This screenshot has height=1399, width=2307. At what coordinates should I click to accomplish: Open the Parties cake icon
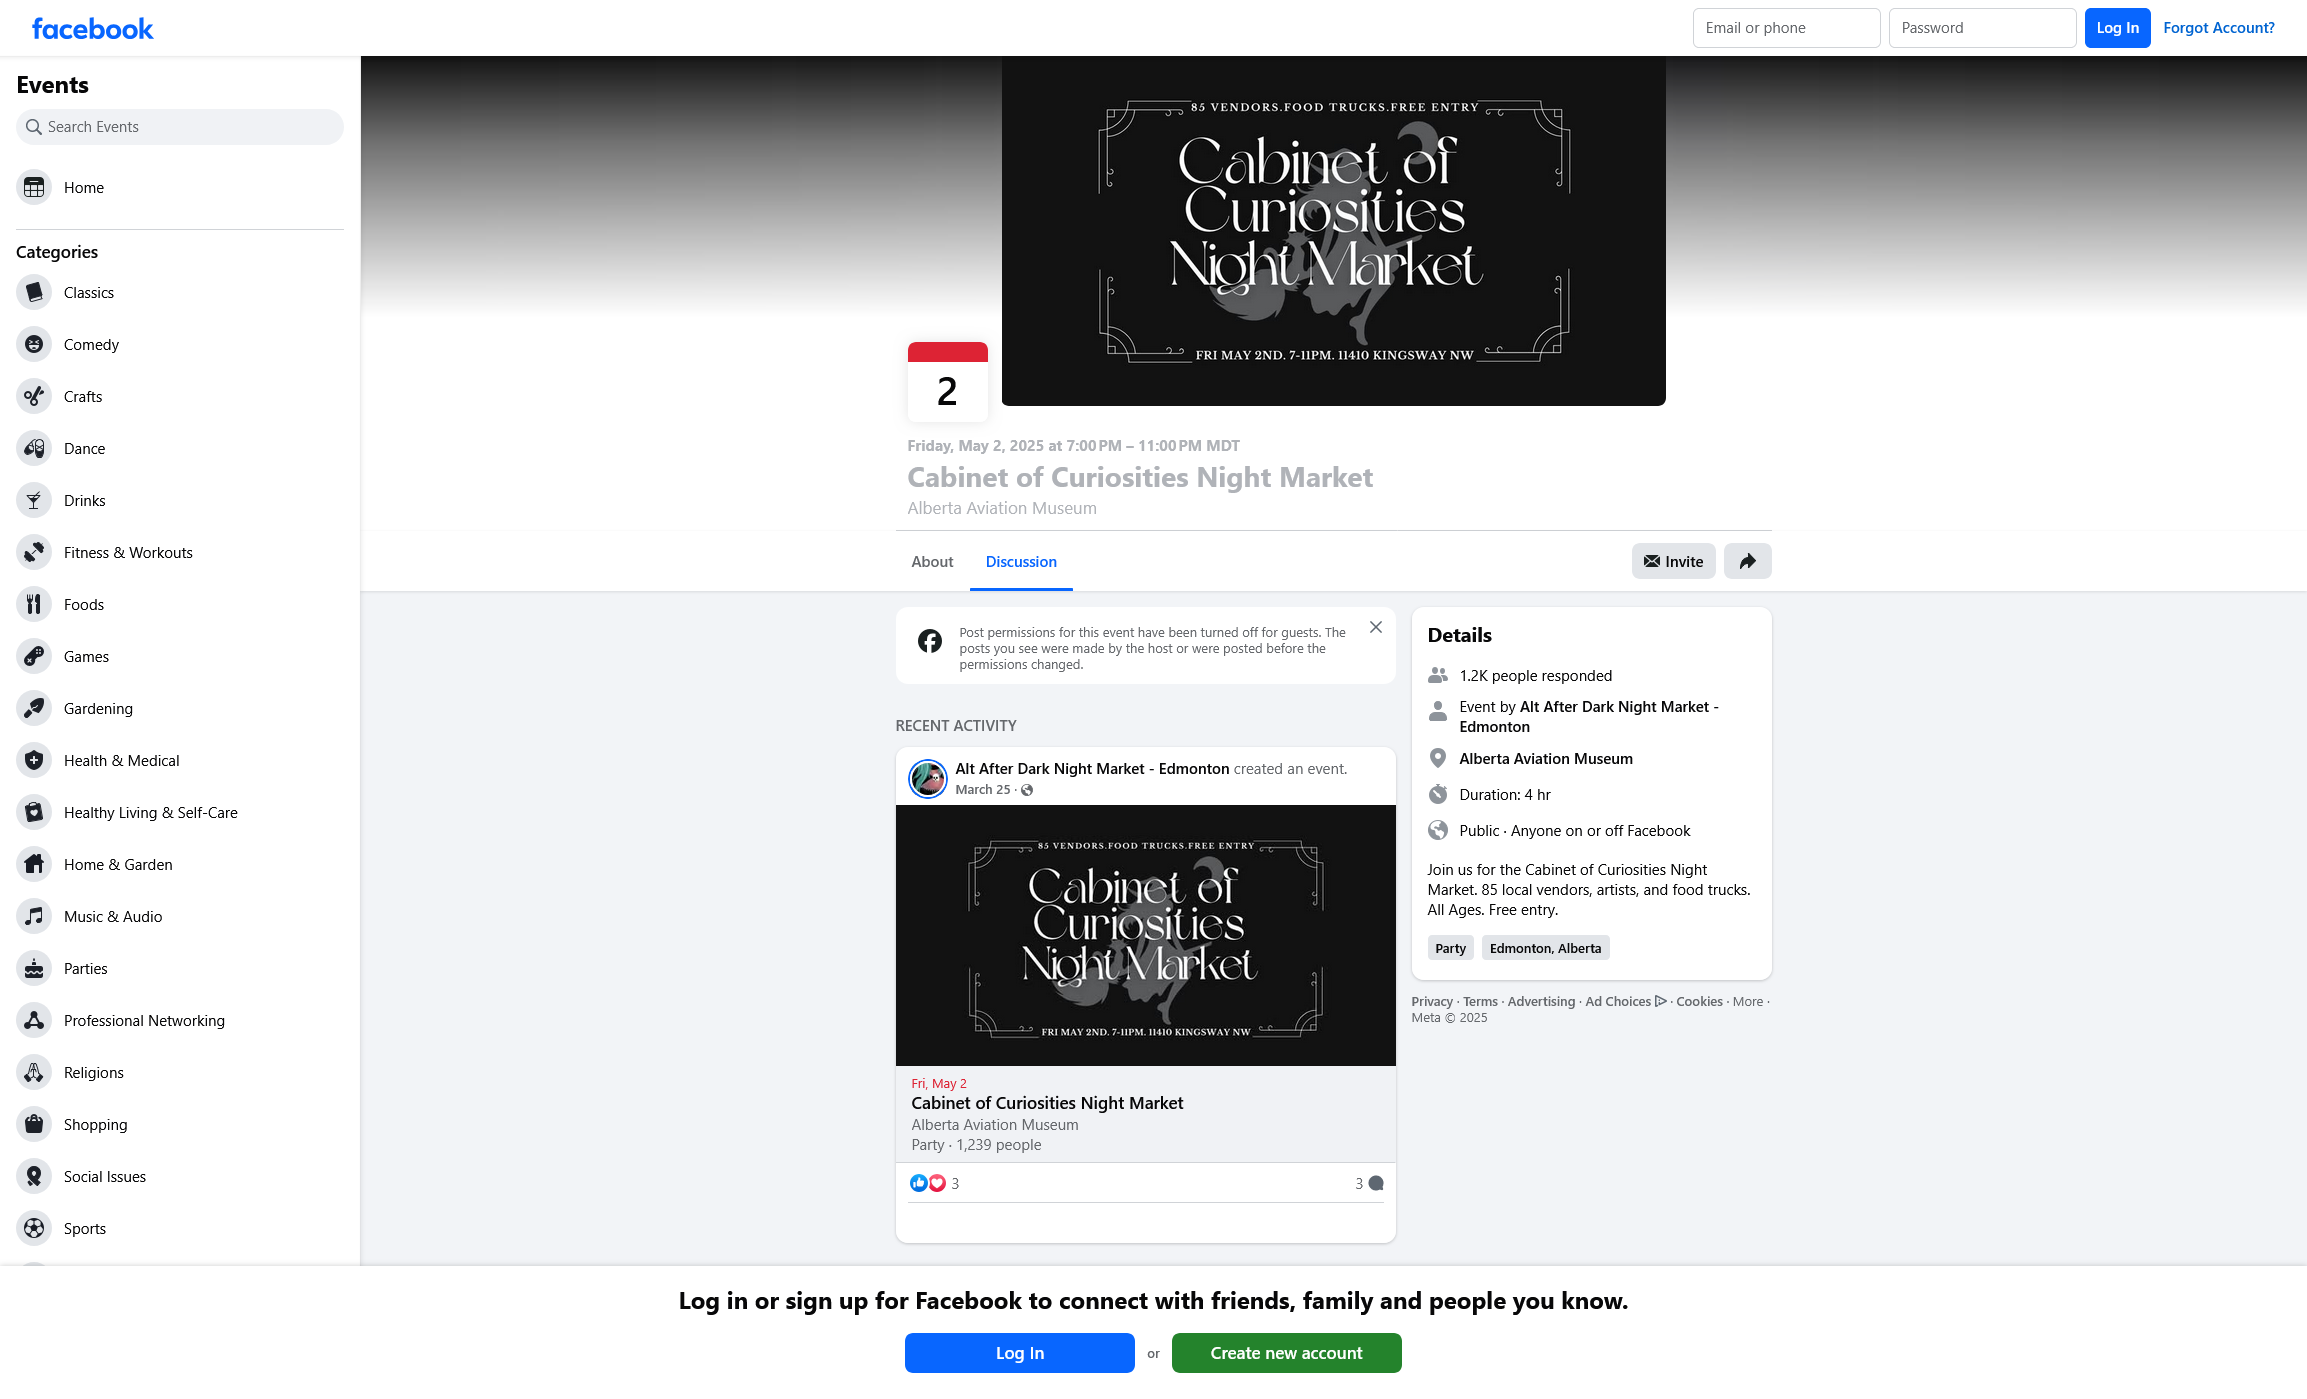(34, 968)
